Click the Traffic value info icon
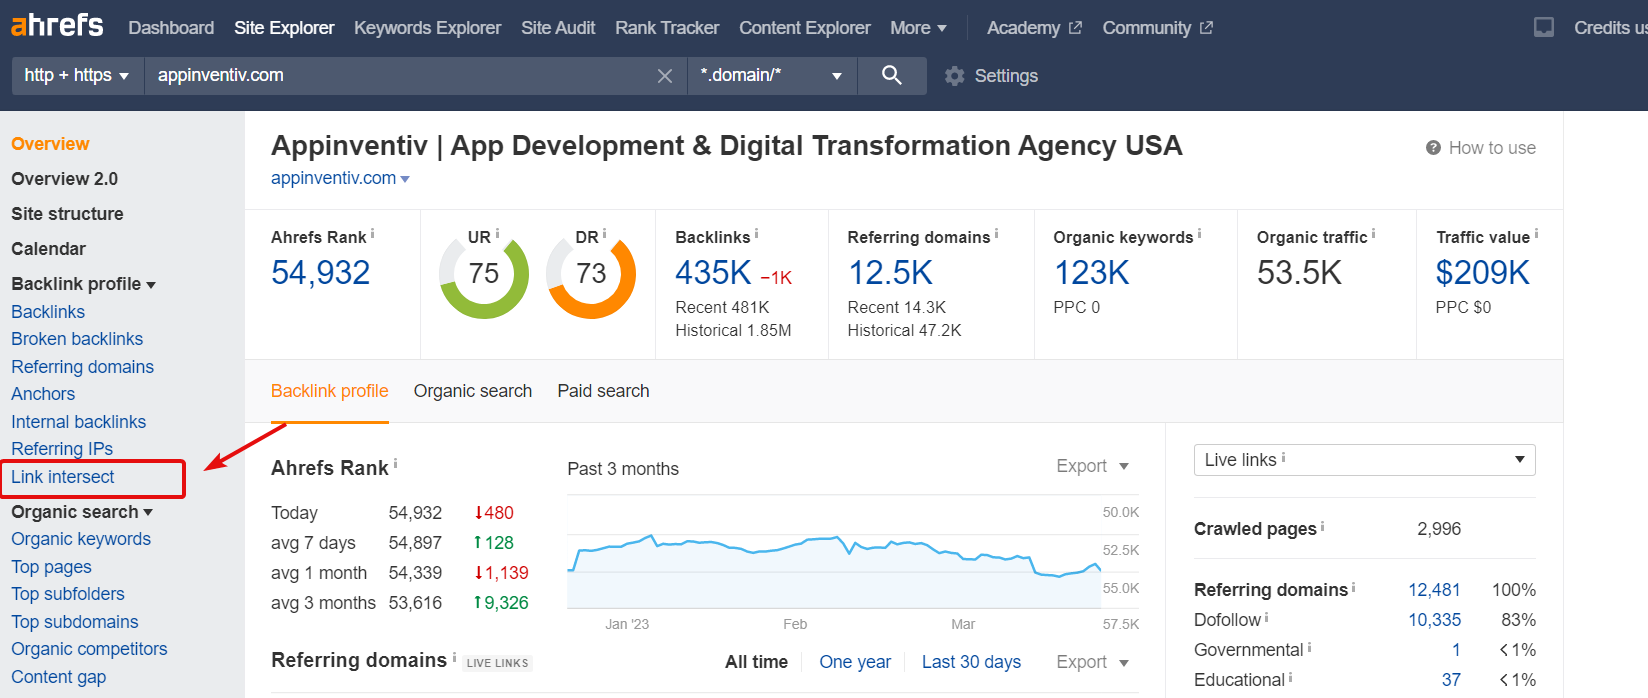The image size is (1648, 698). pyautogui.click(x=1536, y=234)
